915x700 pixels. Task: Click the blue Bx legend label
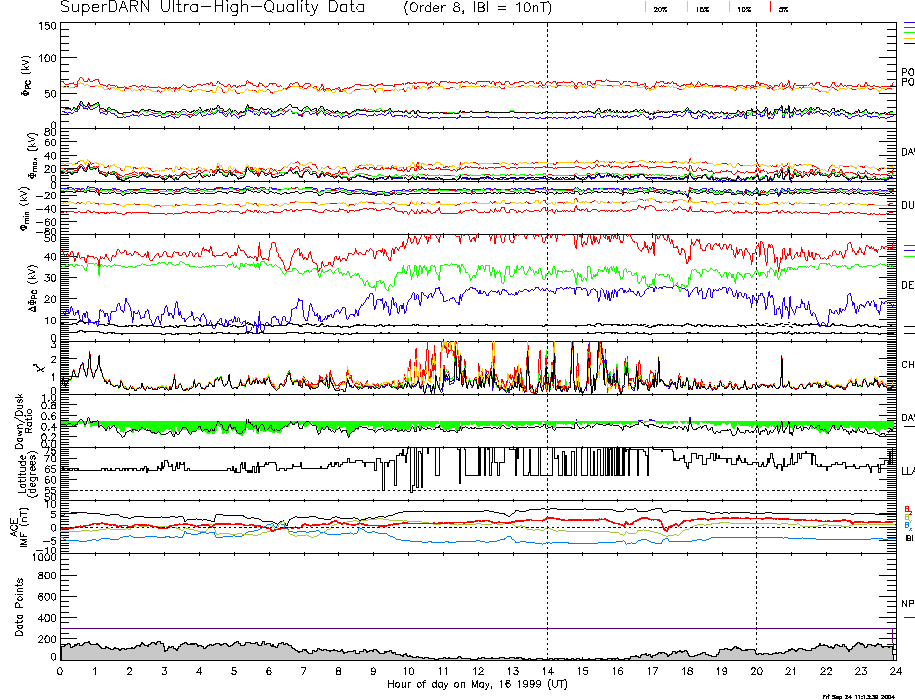coord(907,525)
